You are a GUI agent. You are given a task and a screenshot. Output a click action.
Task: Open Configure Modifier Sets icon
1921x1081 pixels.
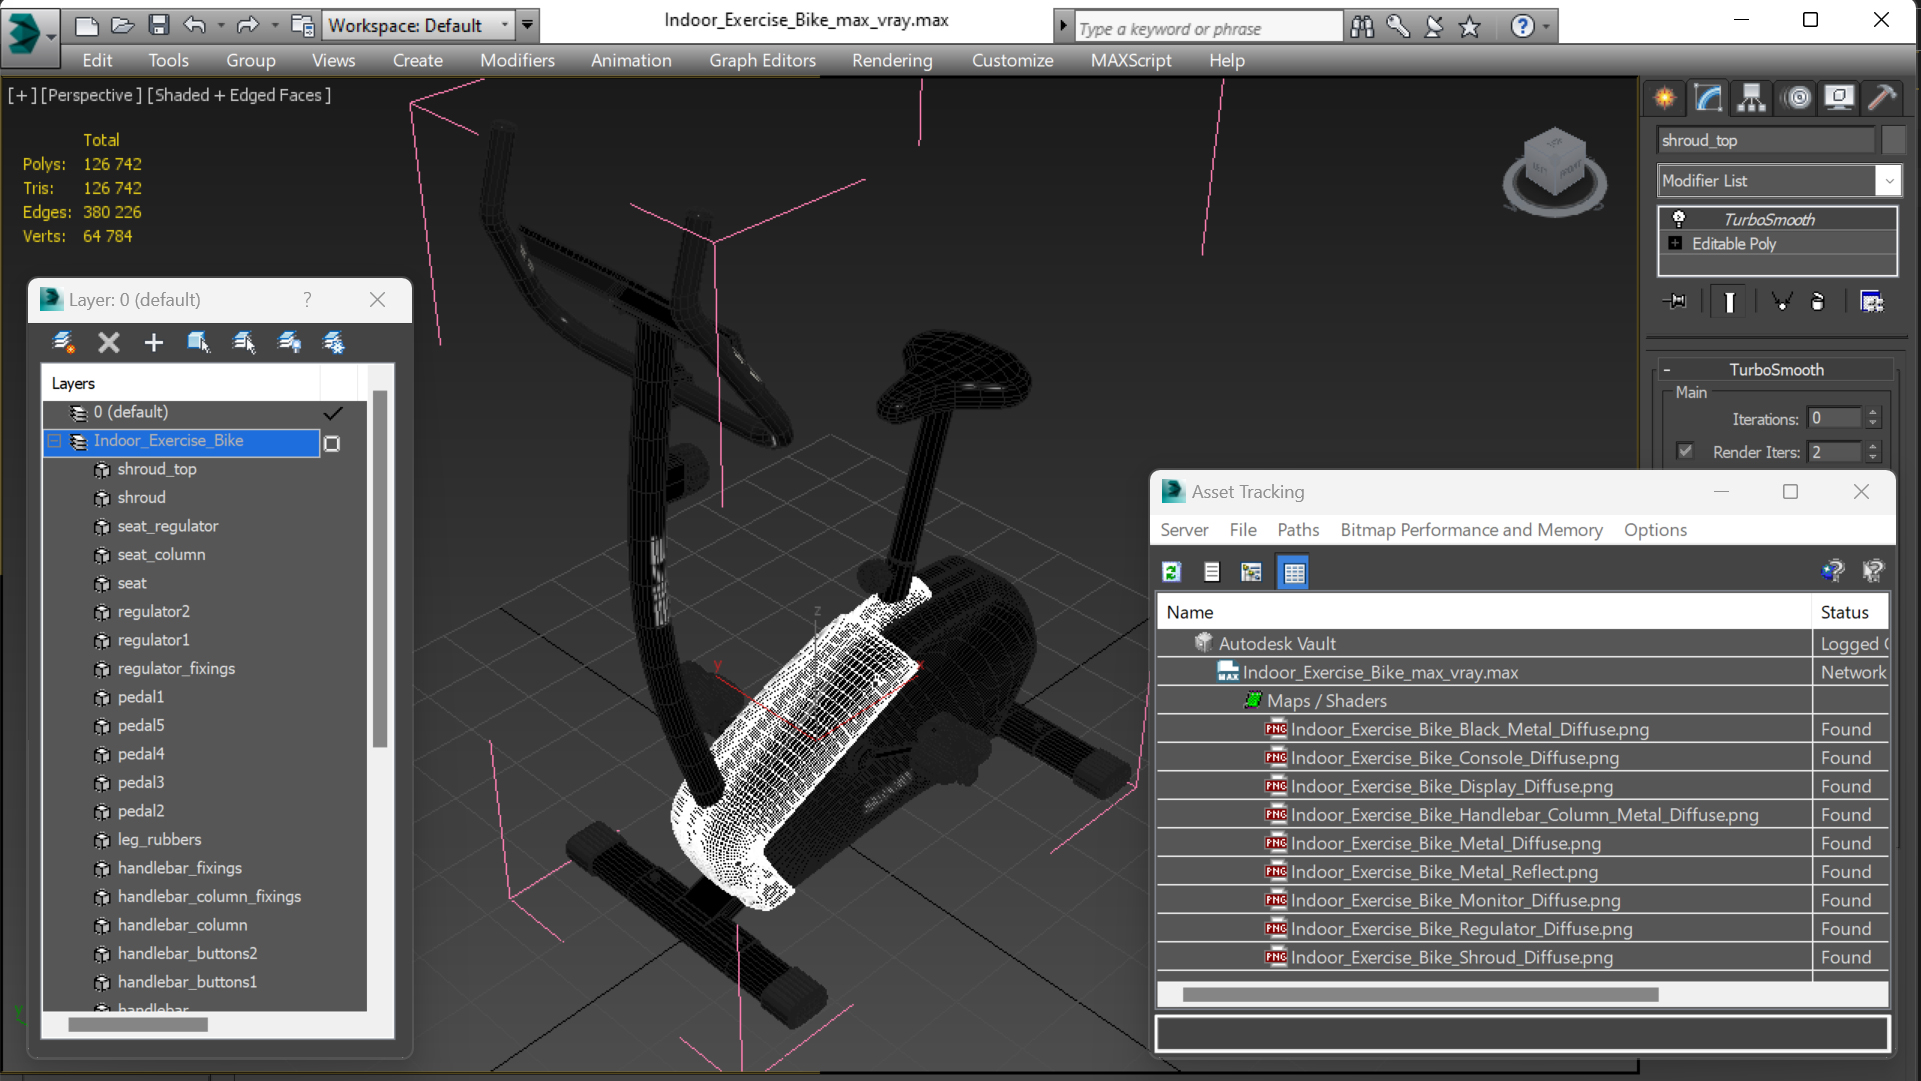click(1871, 301)
